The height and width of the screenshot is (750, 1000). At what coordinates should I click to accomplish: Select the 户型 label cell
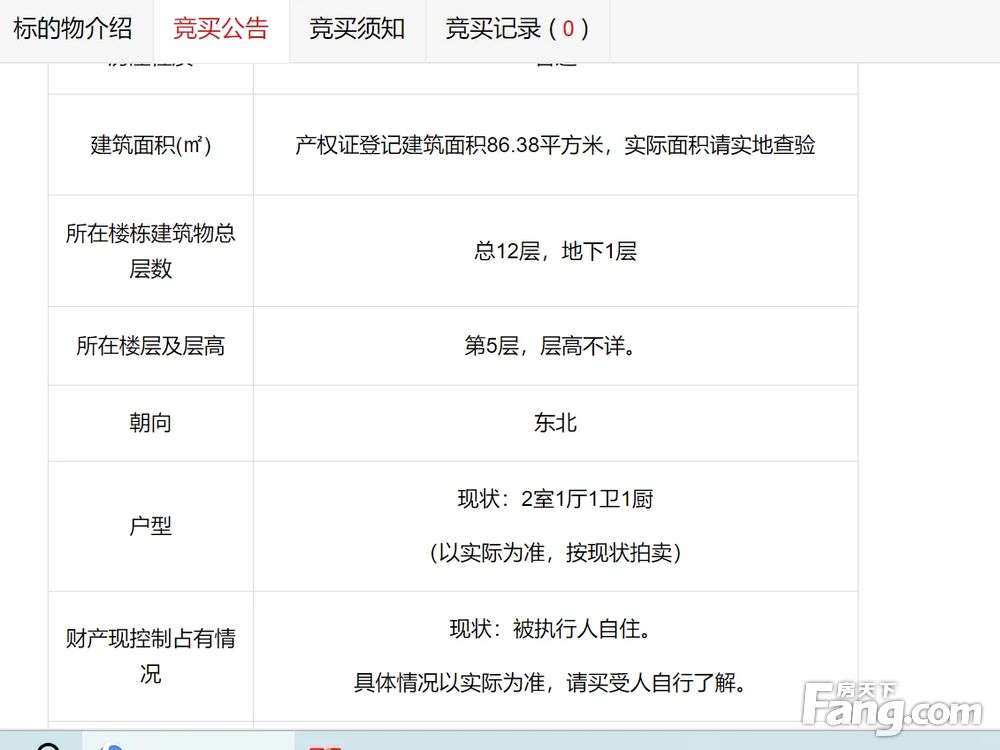151,526
